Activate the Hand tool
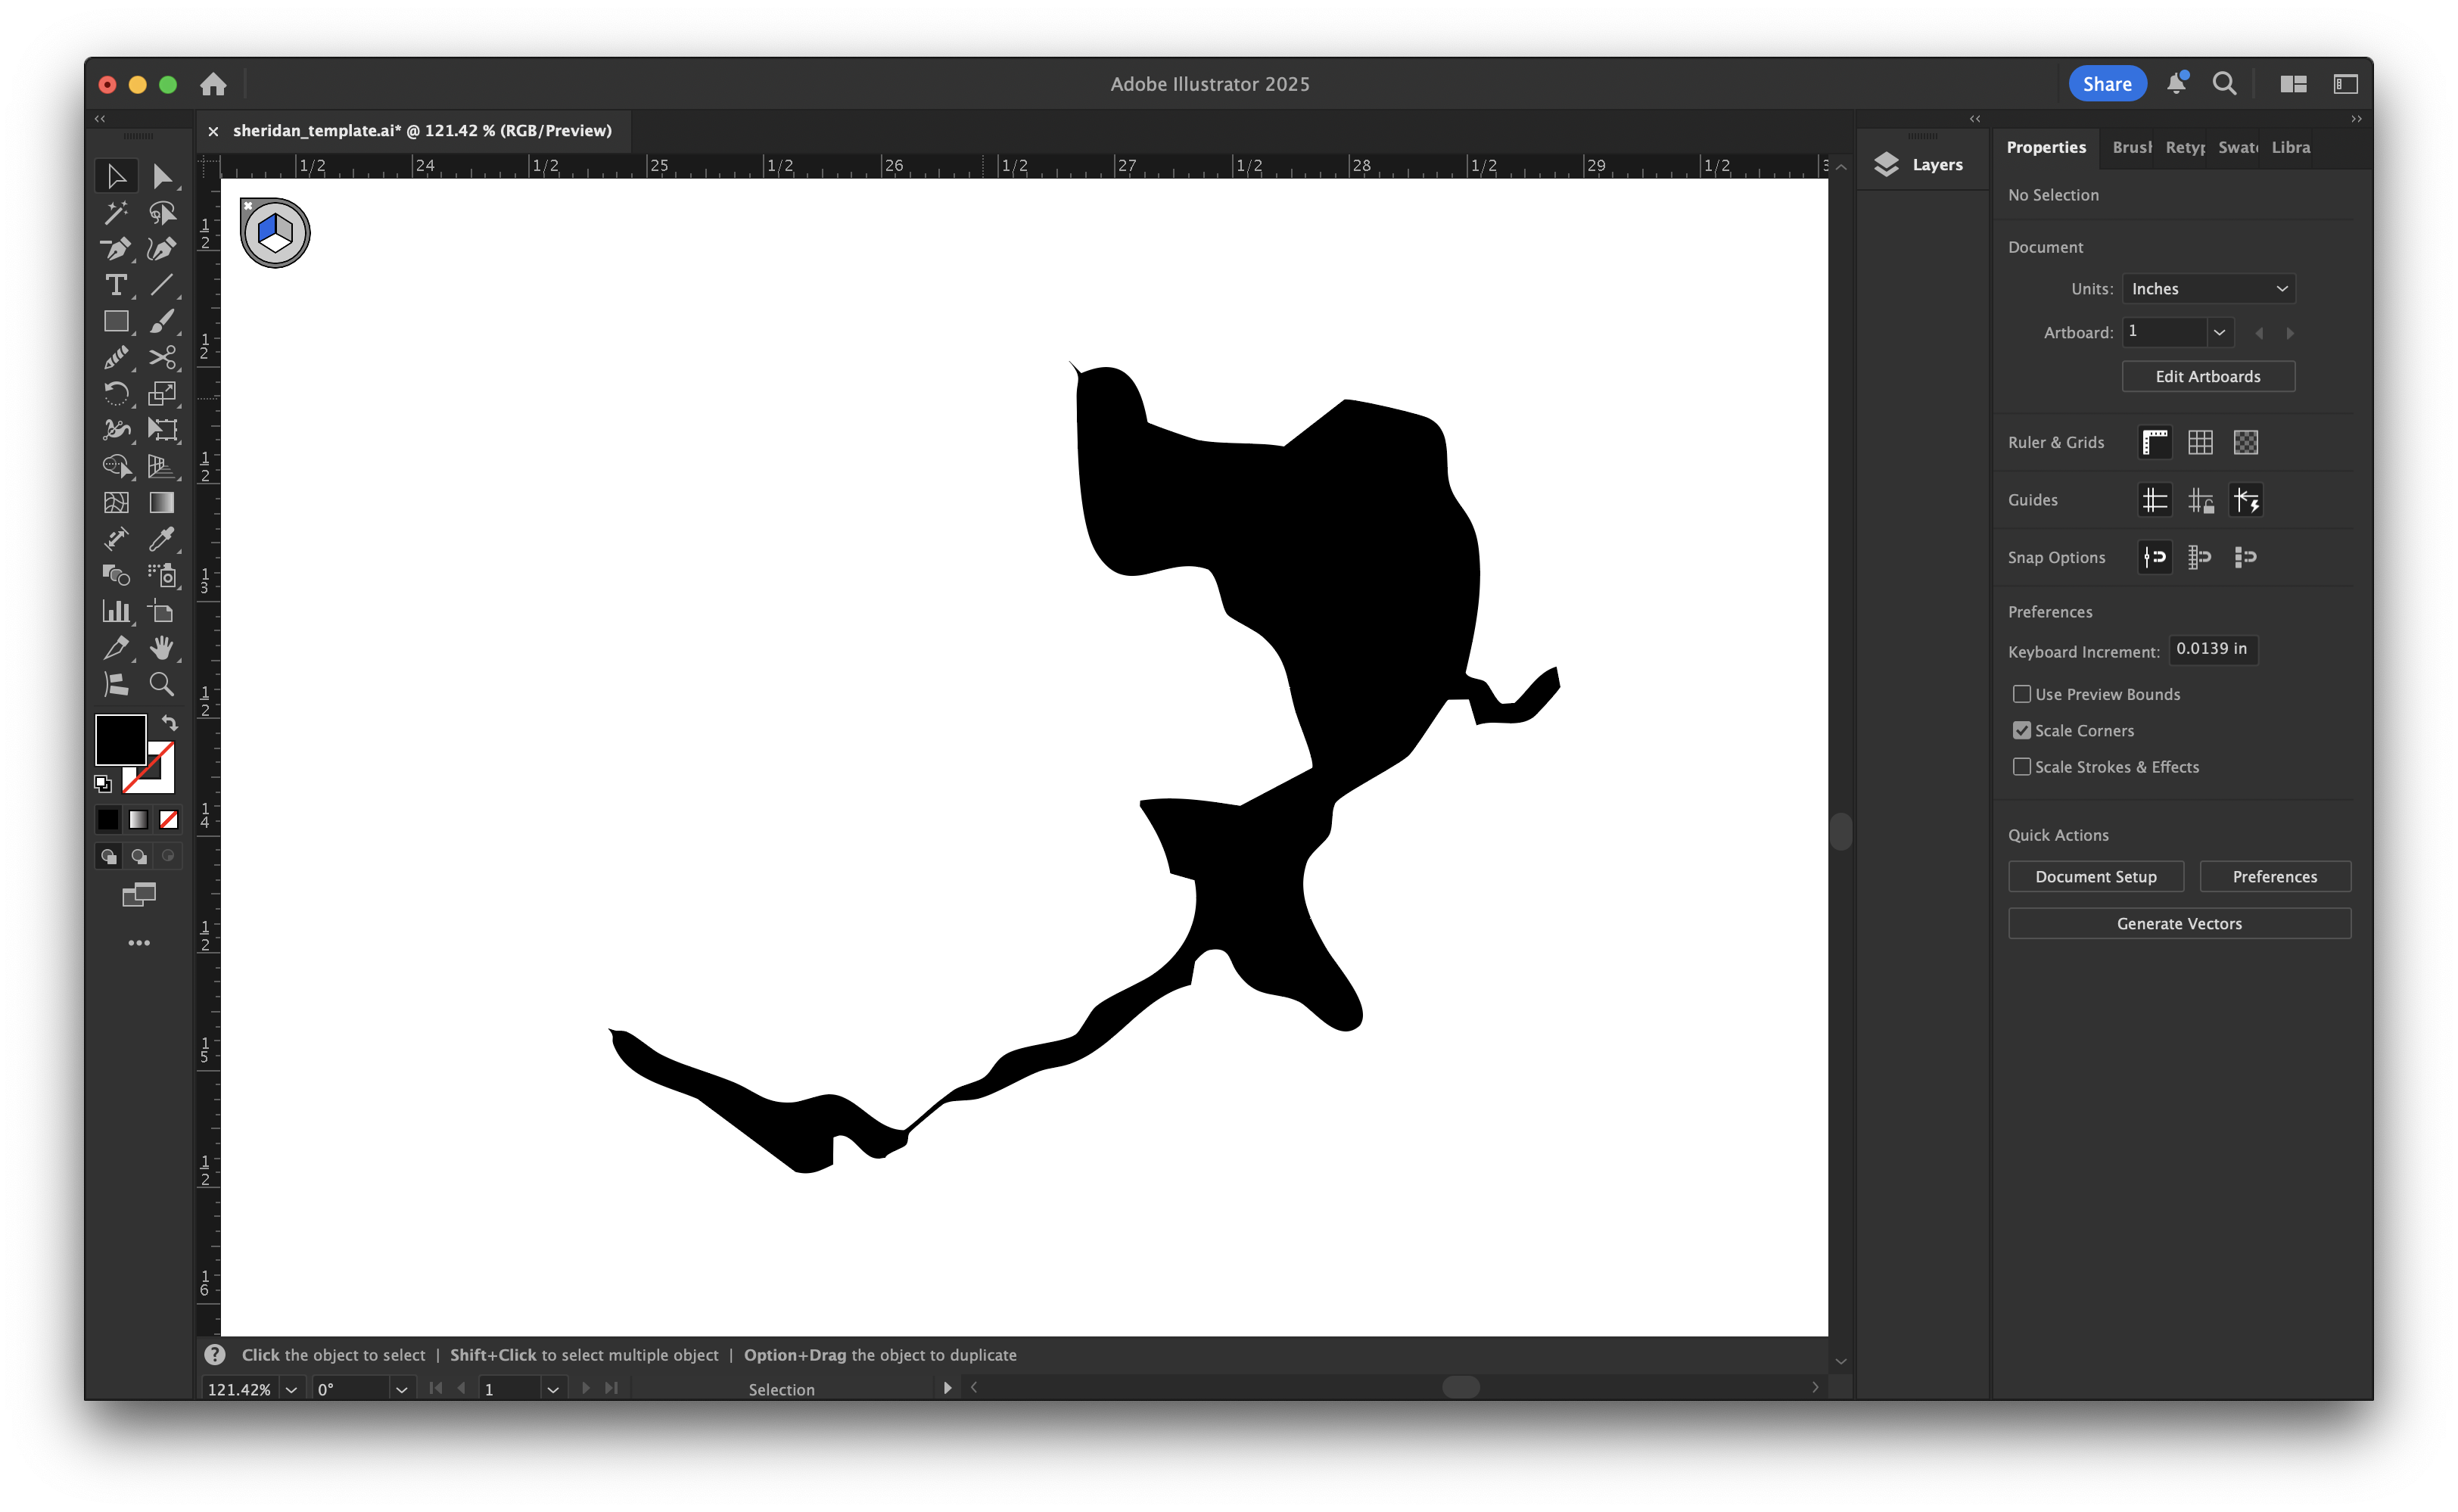 tap(163, 648)
